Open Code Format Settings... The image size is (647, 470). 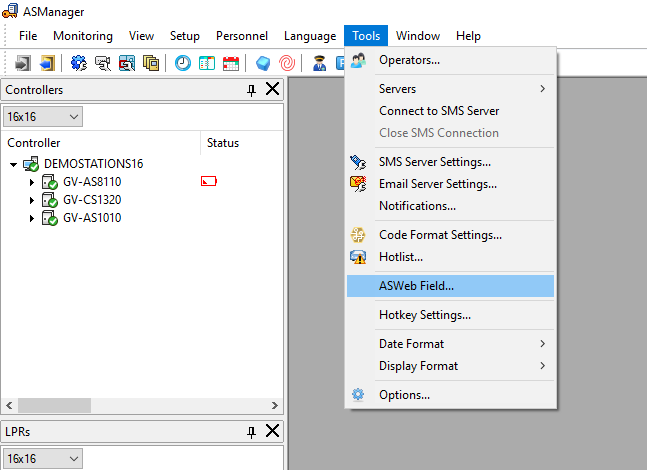[x=450, y=235]
